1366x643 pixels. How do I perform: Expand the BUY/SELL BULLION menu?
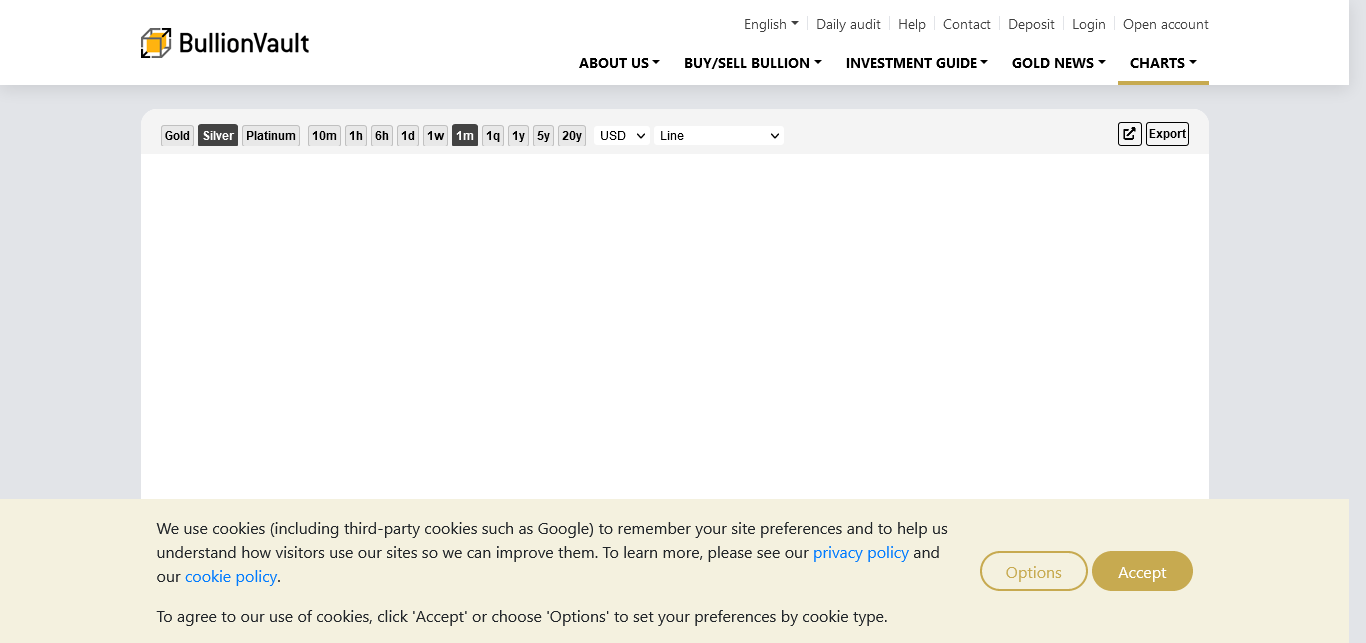752,63
